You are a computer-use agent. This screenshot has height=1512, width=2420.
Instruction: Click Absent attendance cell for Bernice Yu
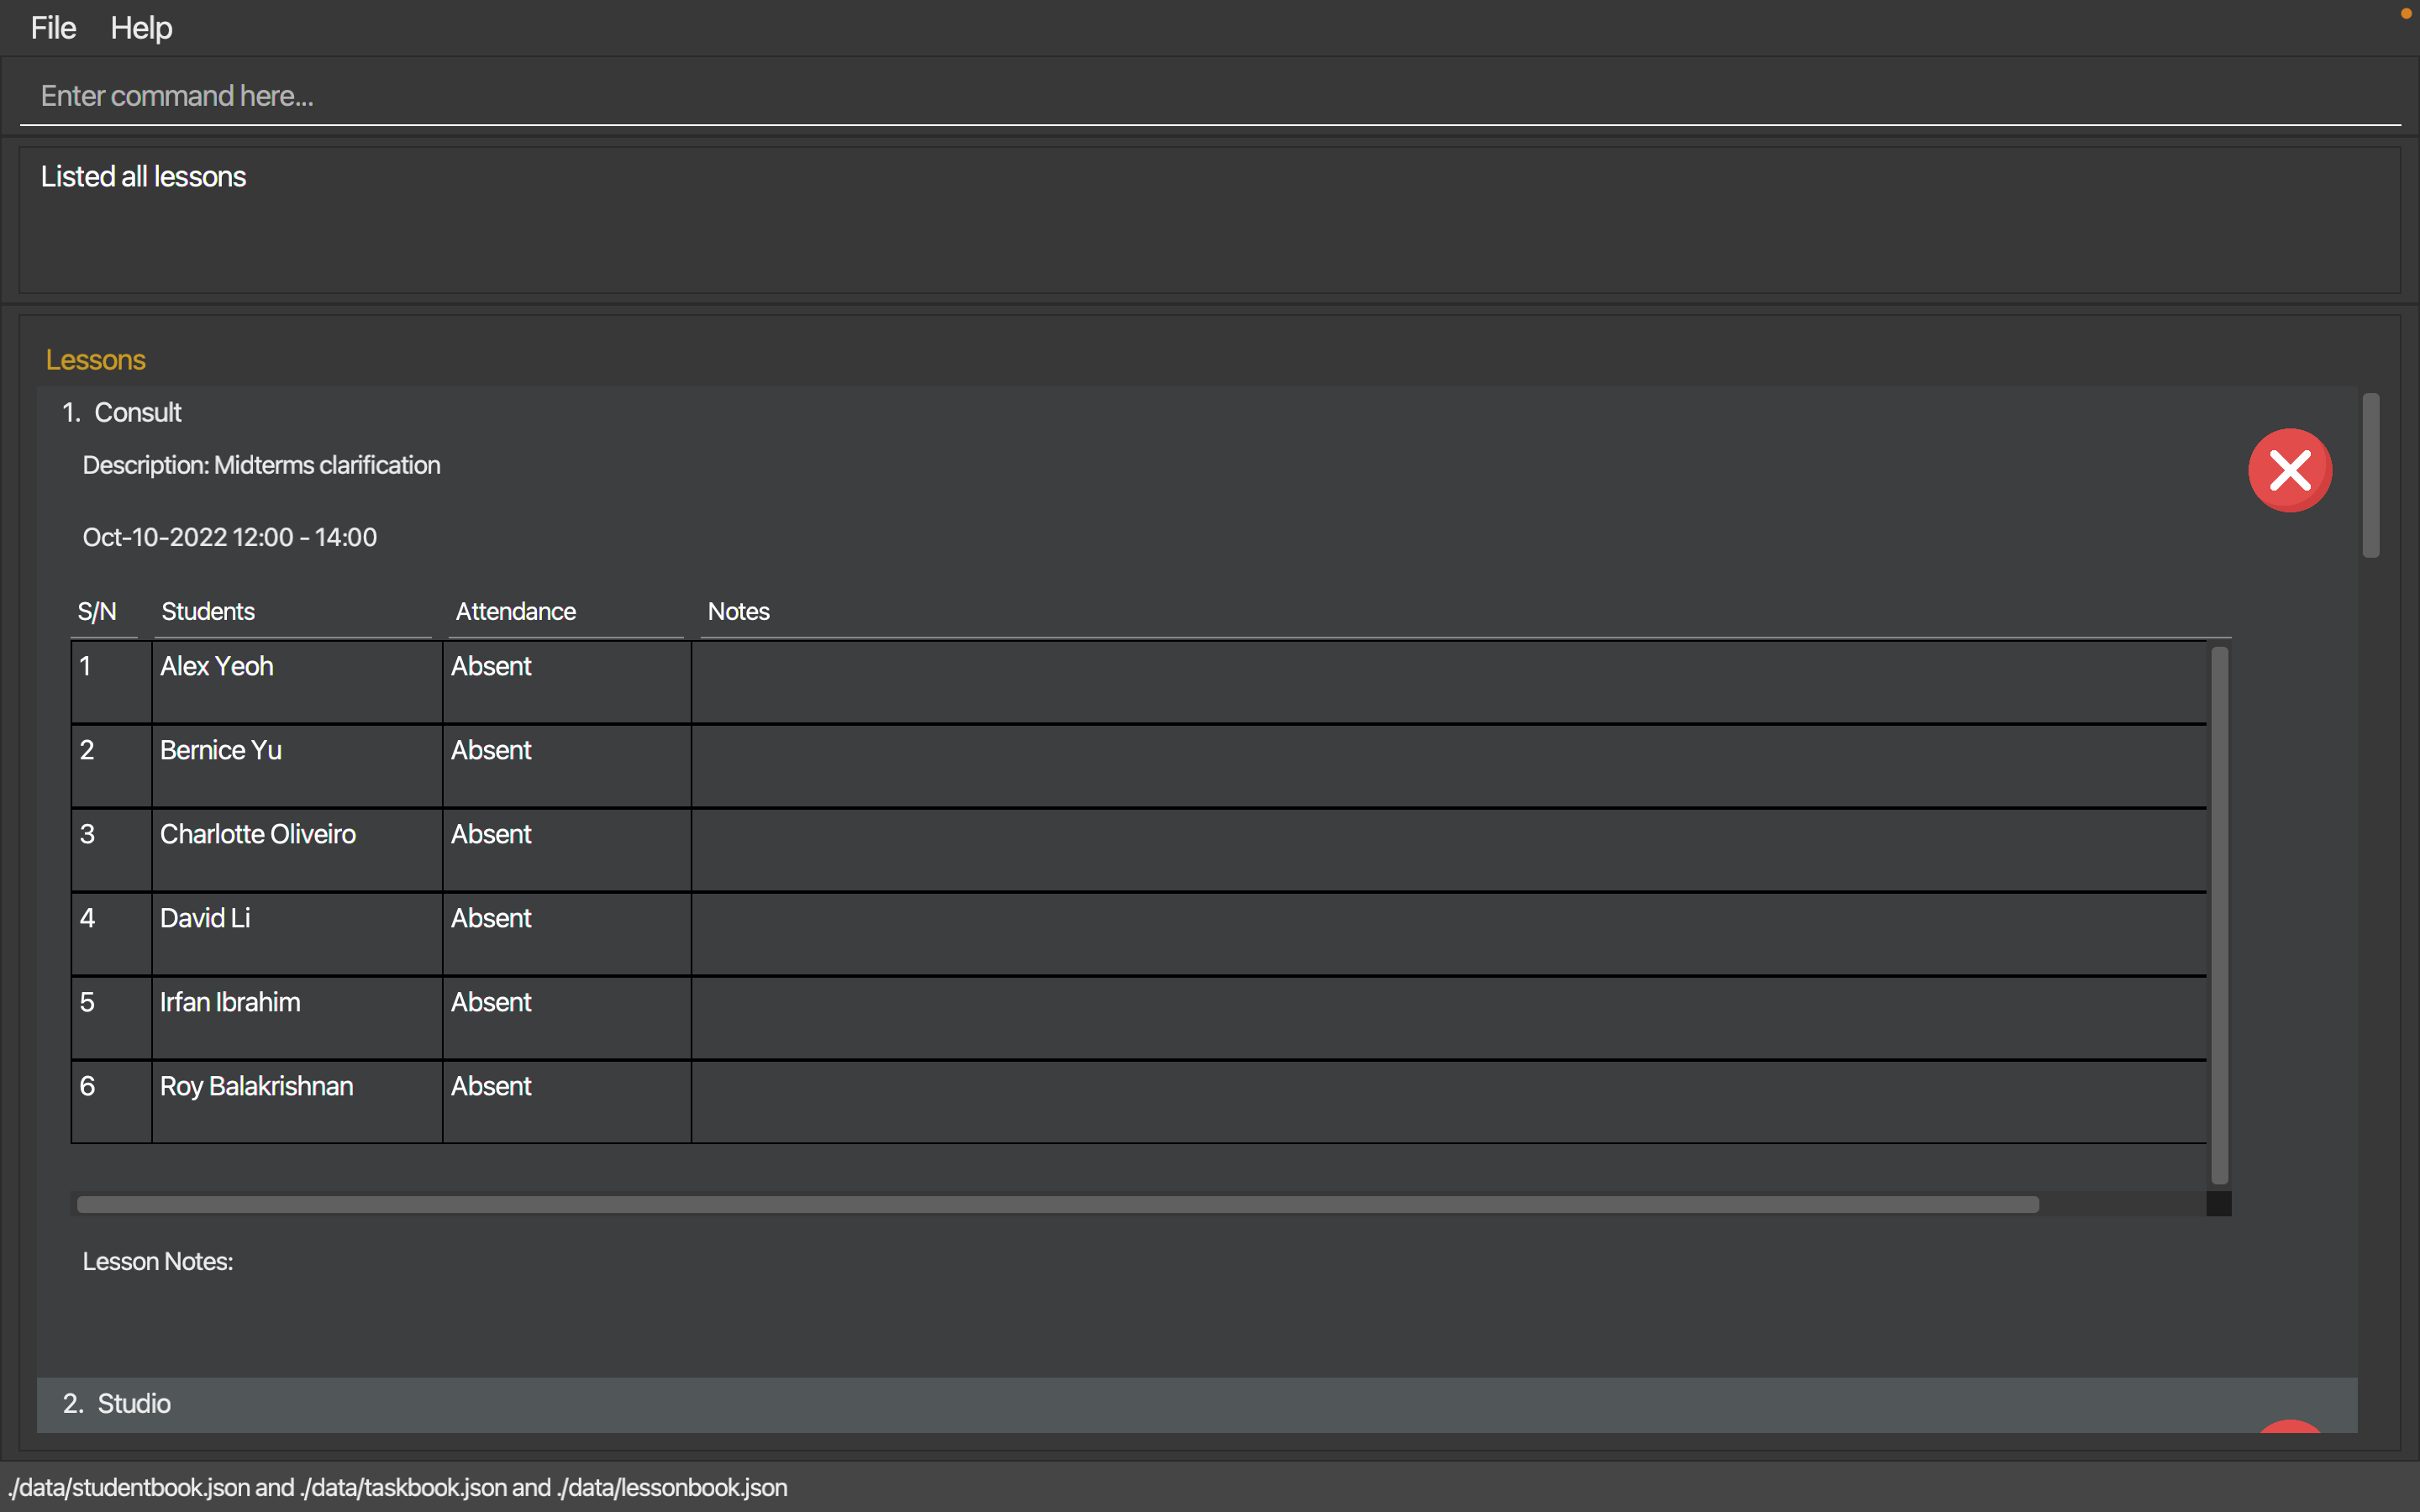[567, 766]
